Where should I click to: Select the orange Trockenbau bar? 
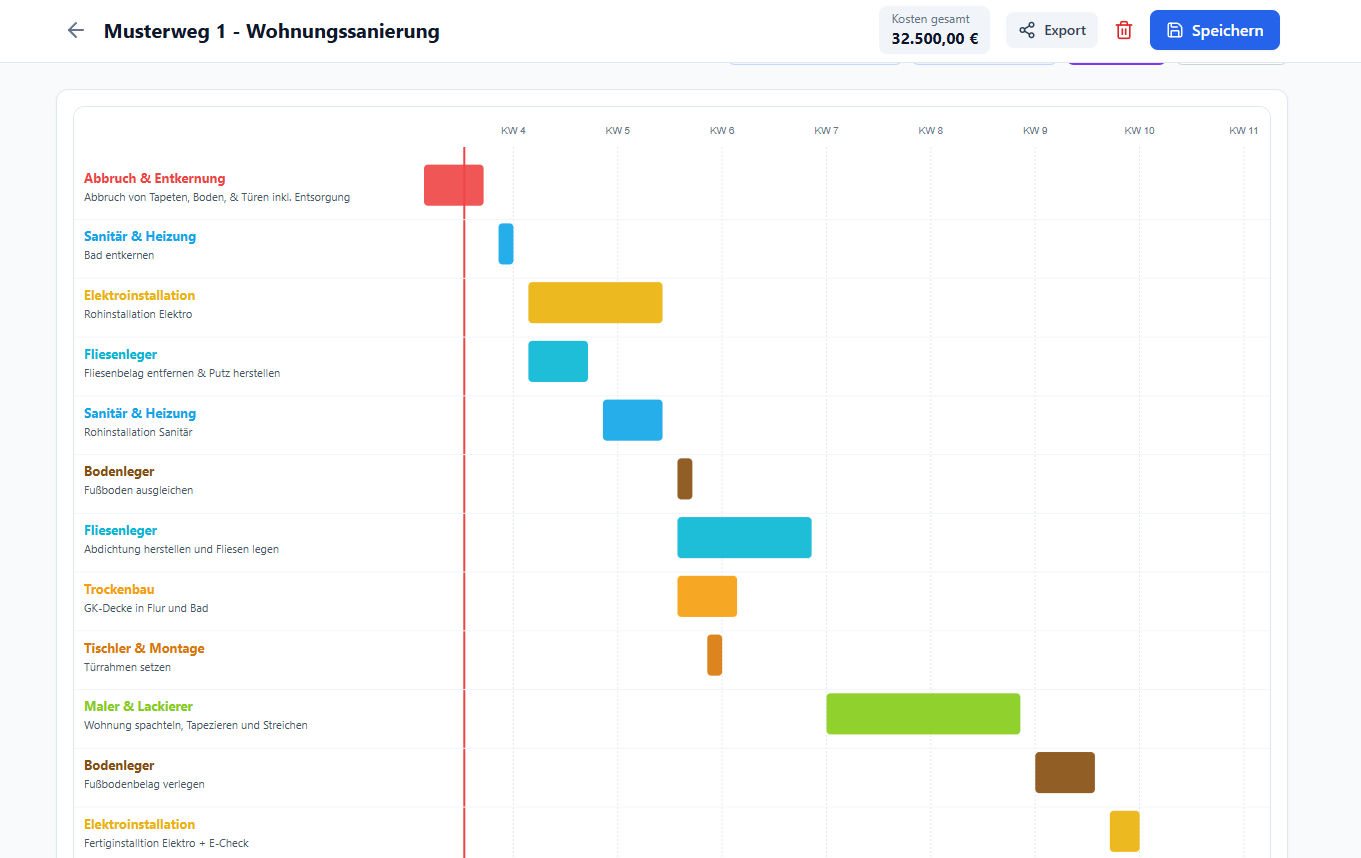click(x=707, y=597)
